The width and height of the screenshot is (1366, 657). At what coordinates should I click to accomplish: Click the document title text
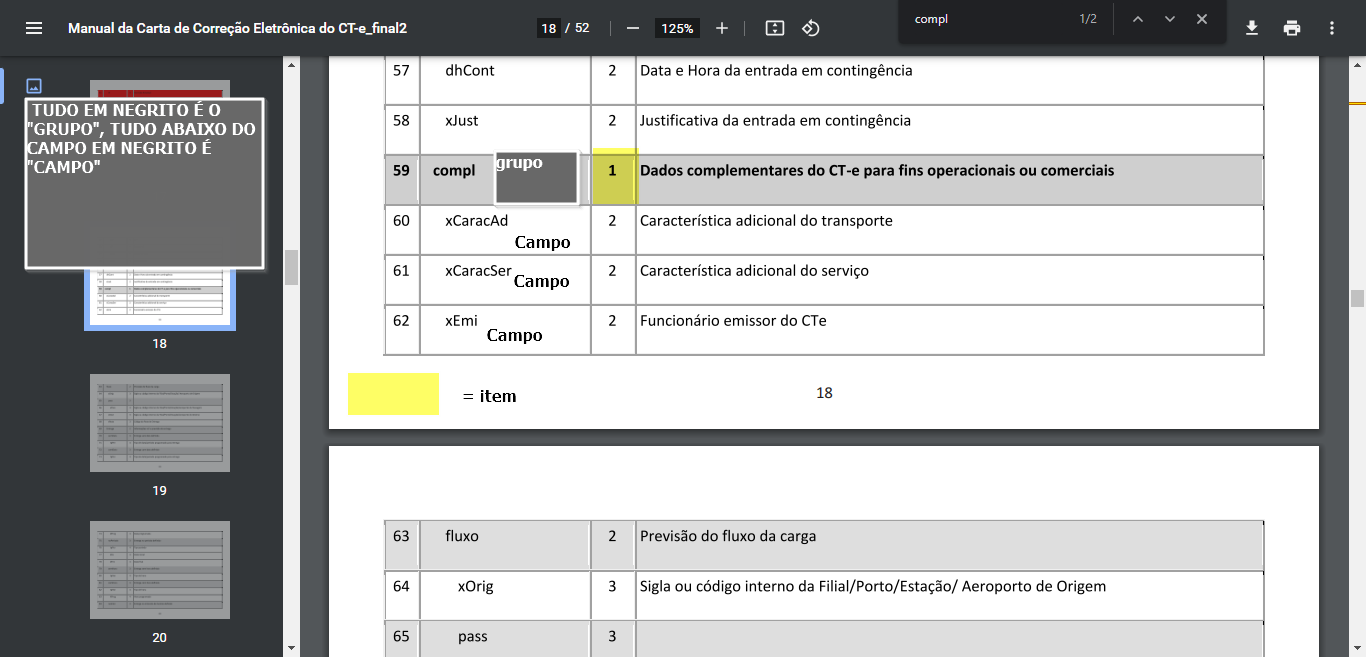[x=237, y=28]
